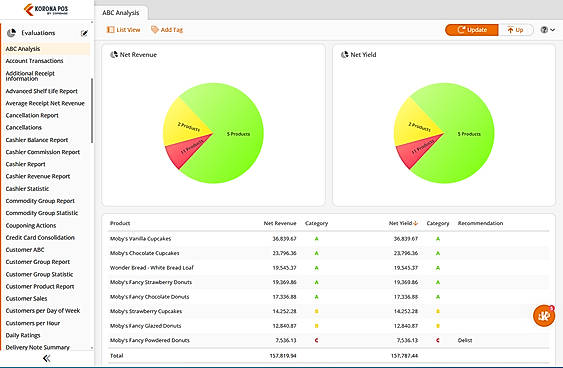Open Cashier Balance Report
The height and width of the screenshot is (368, 563).
[x=37, y=140]
